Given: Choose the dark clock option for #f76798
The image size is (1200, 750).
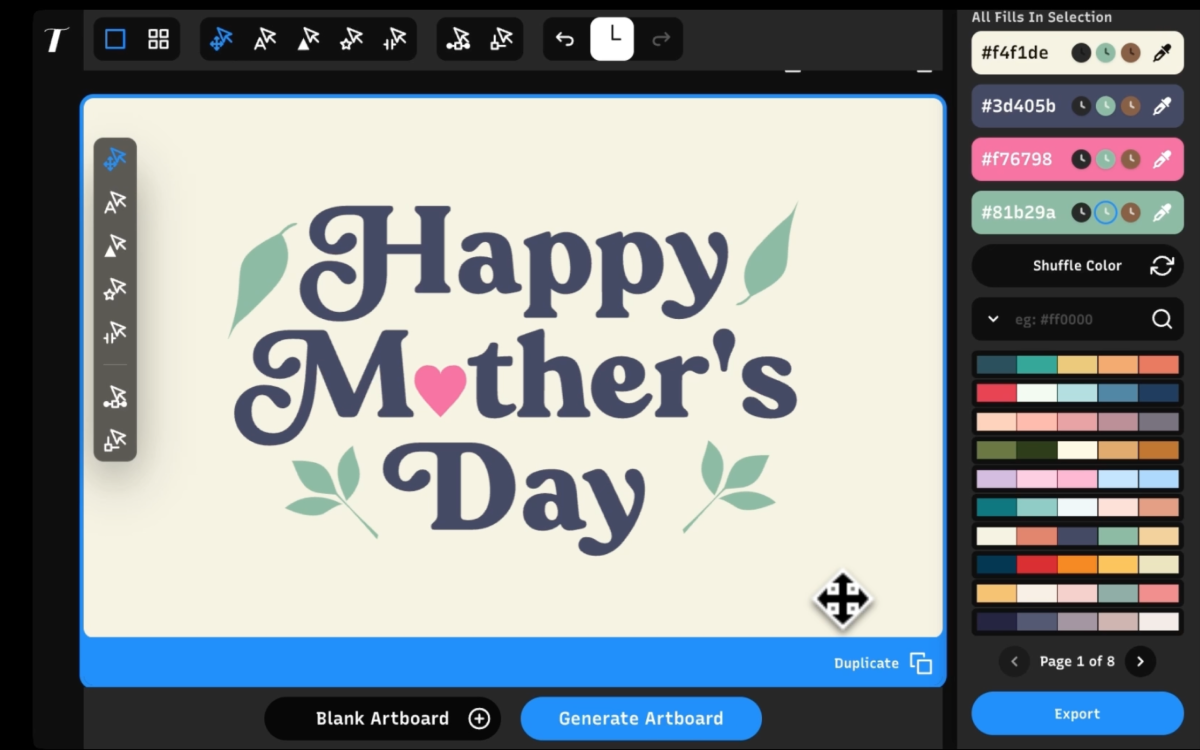Looking at the screenshot, I should pyautogui.click(x=1081, y=159).
